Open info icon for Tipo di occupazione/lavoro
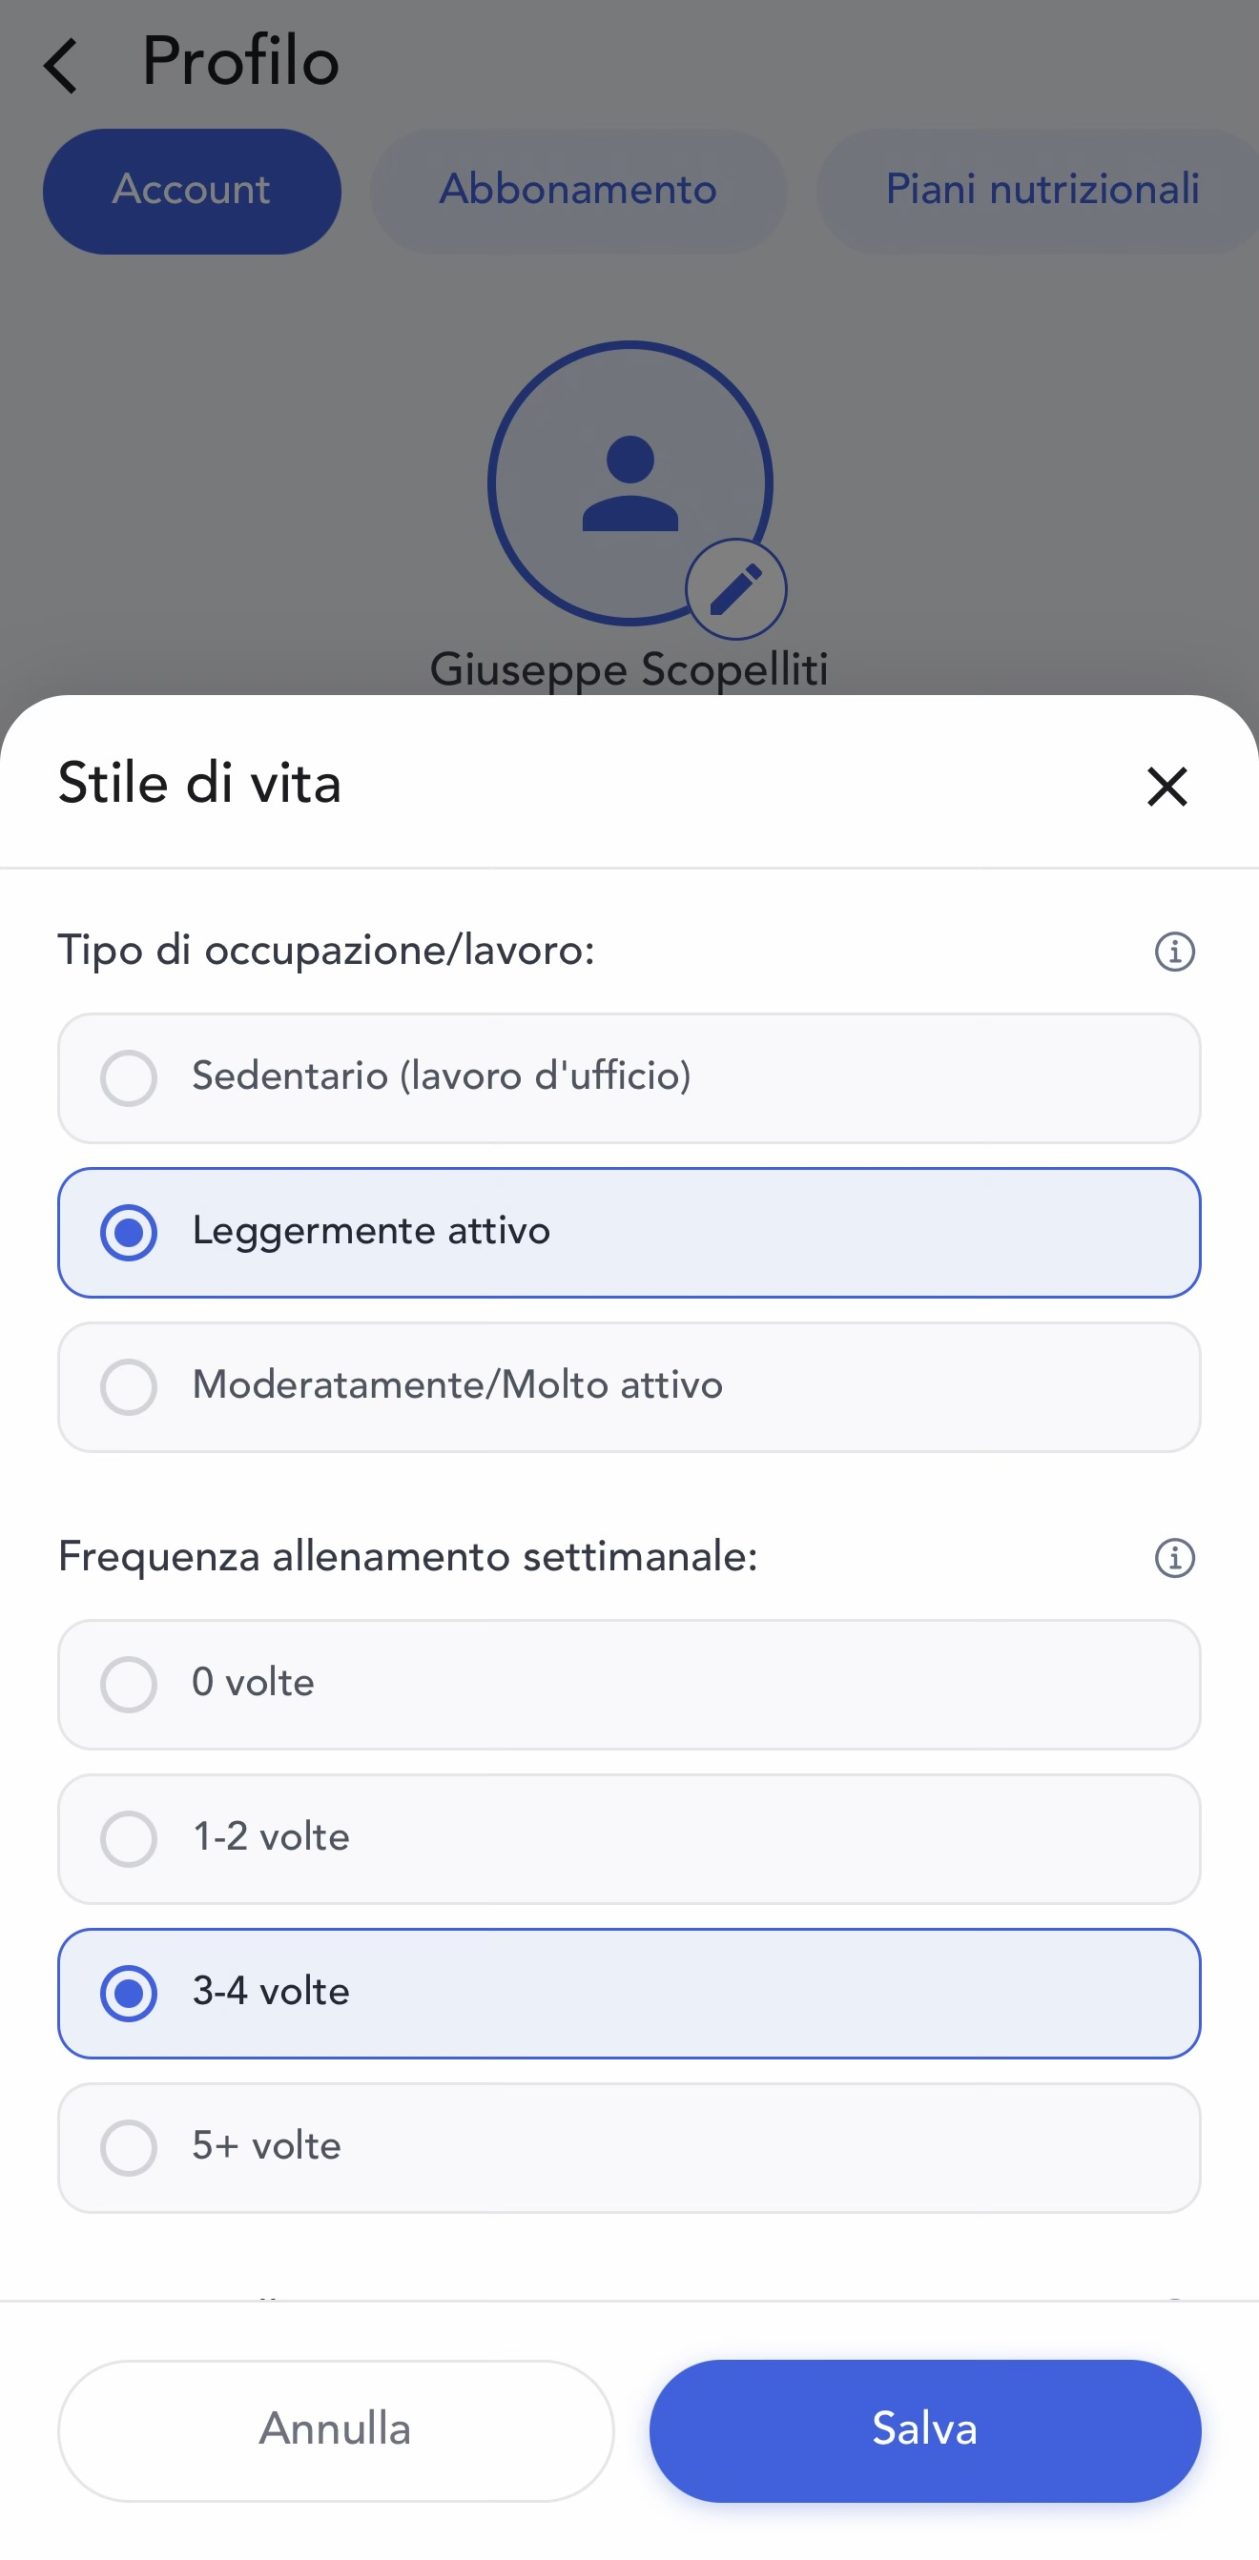The image size is (1259, 2560). pos(1174,951)
